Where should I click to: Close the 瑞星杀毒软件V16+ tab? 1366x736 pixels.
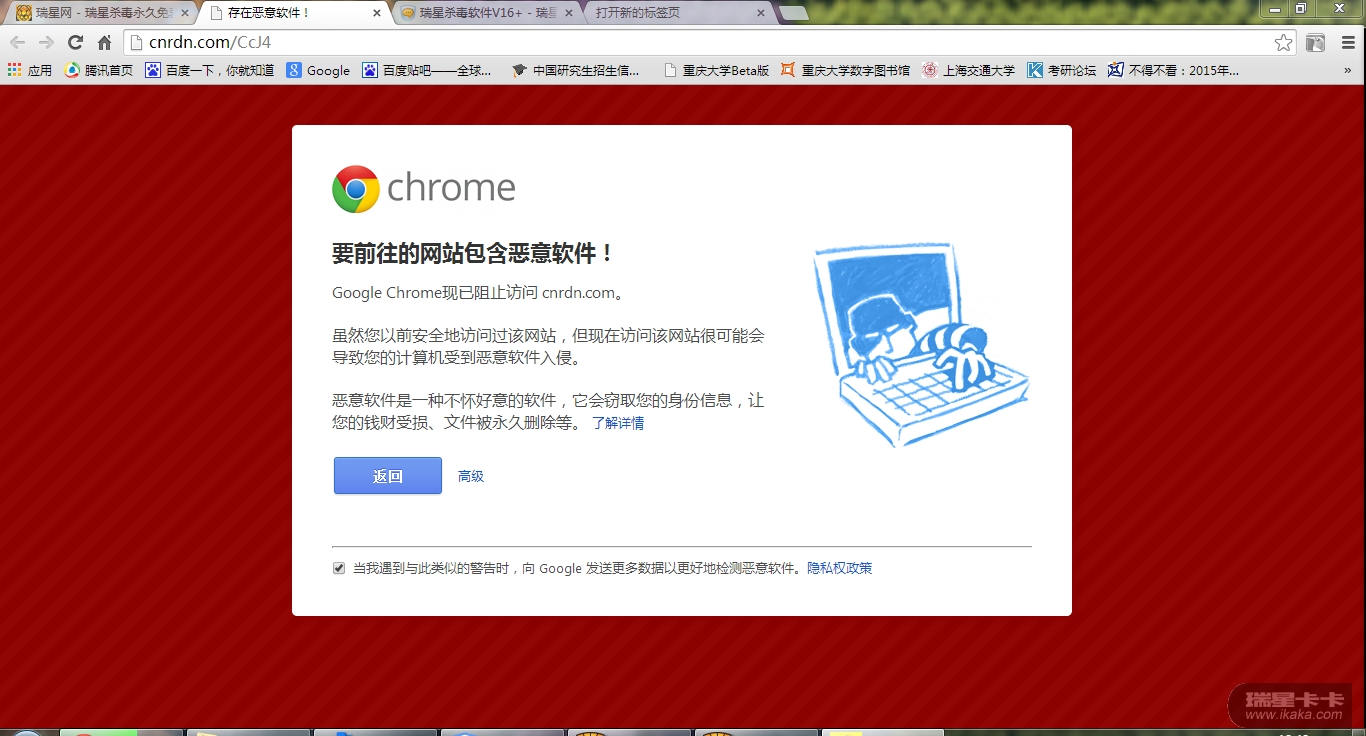point(571,13)
